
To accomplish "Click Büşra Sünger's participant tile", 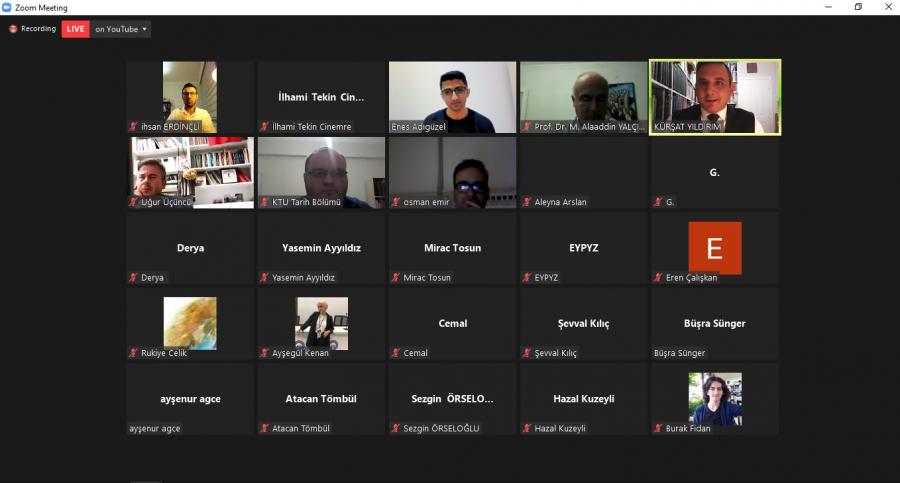I will (715, 324).
